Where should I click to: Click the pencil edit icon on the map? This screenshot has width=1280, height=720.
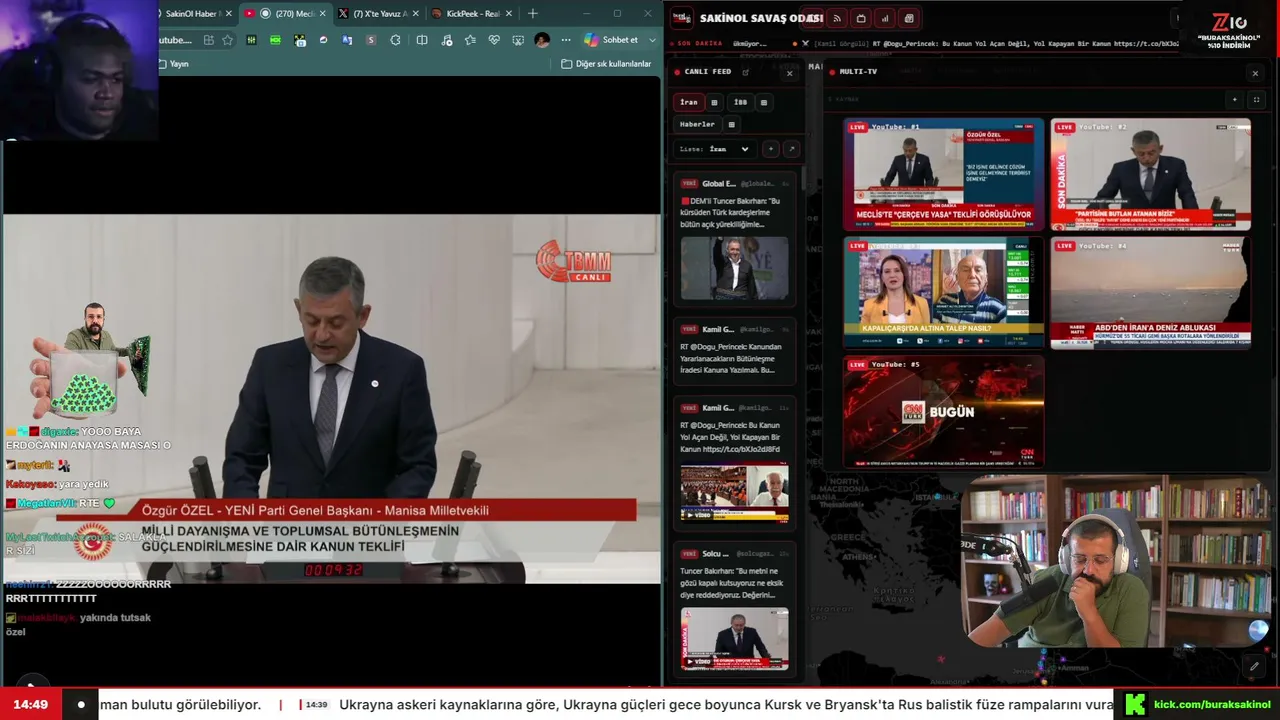pos(1254,666)
